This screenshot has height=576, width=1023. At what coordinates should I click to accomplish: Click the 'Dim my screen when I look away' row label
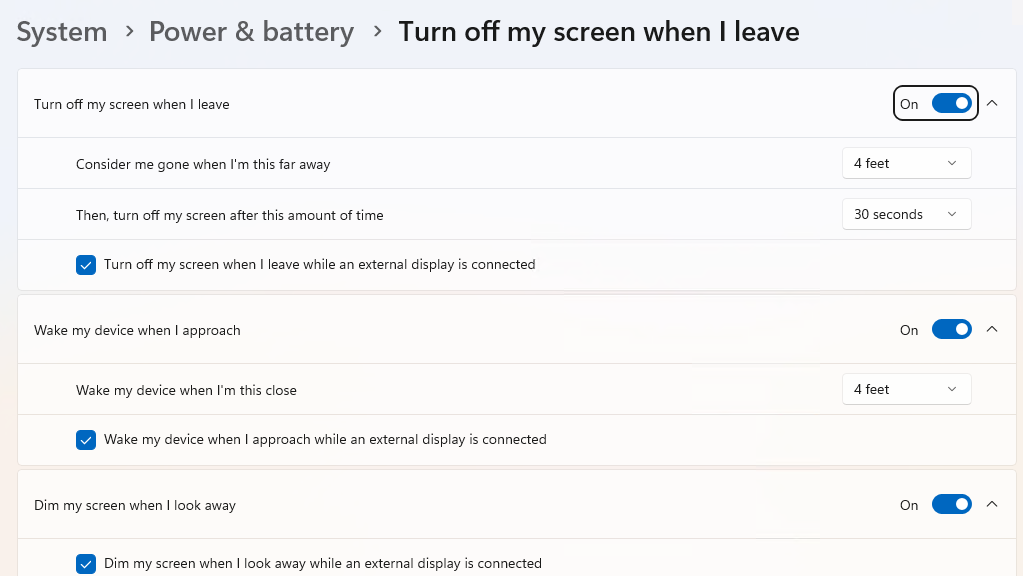(x=135, y=505)
